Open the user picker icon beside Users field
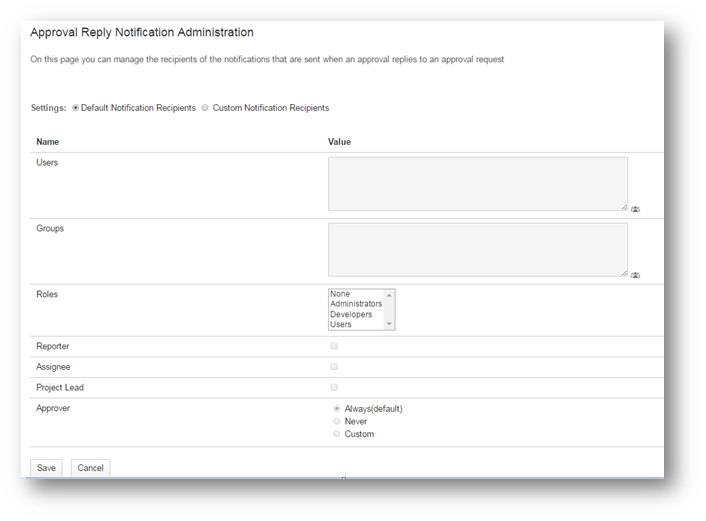 coord(635,209)
